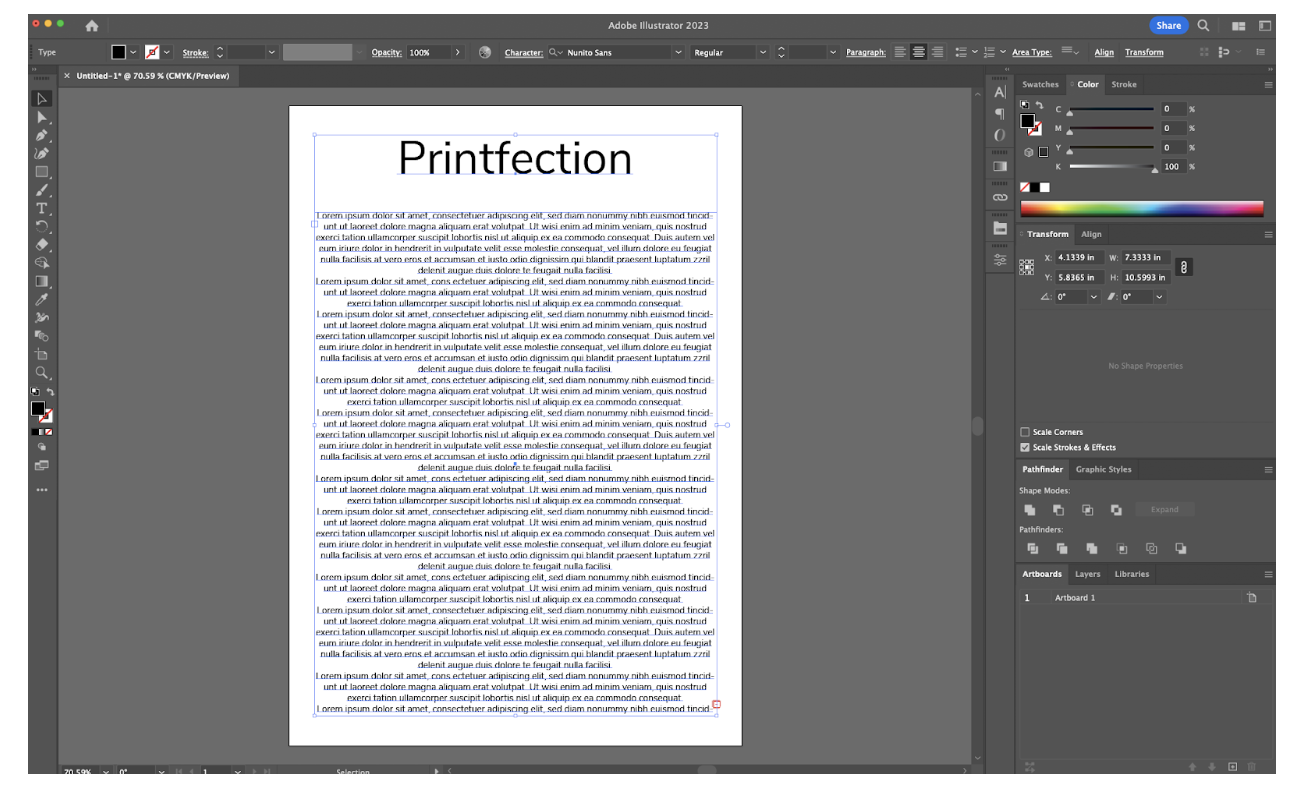
Task: Switch to the Swatches tab
Action: pyautogui.click(x=1040, y=84)
